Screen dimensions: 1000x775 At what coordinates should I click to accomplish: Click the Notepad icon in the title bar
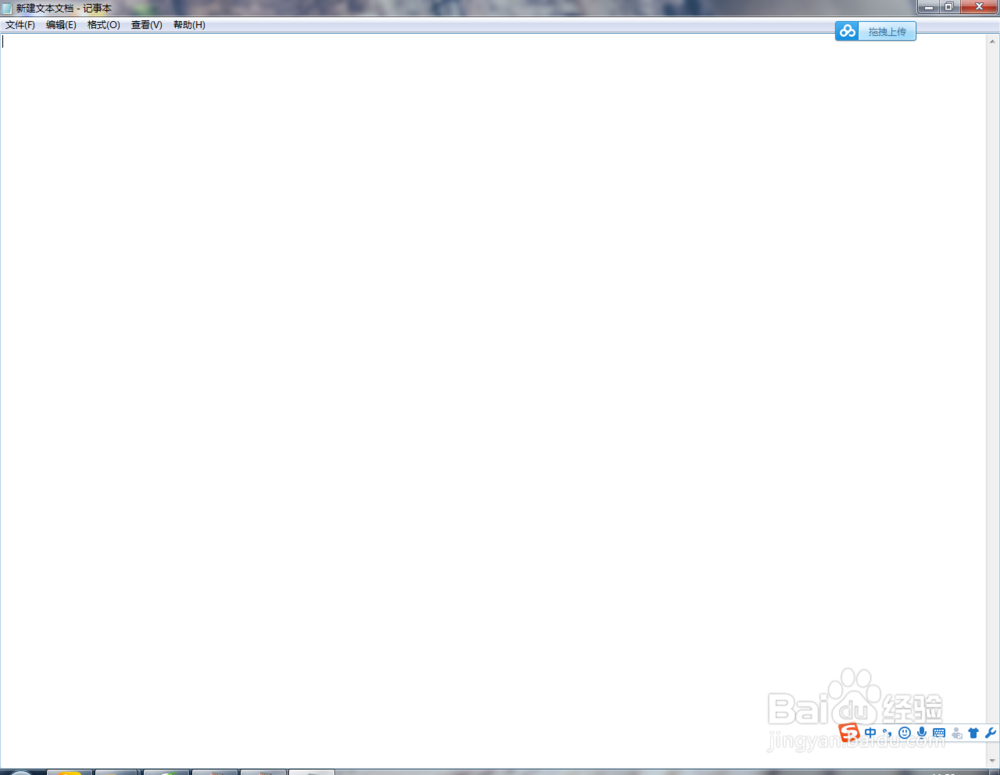(7, 8)
